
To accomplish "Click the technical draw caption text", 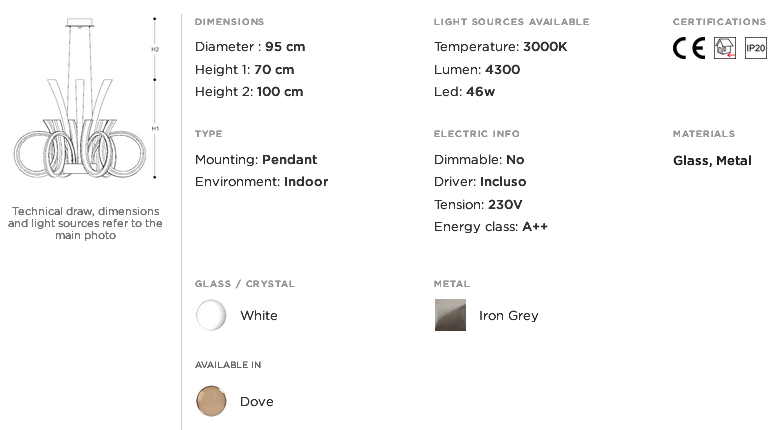I will (85, 223).
